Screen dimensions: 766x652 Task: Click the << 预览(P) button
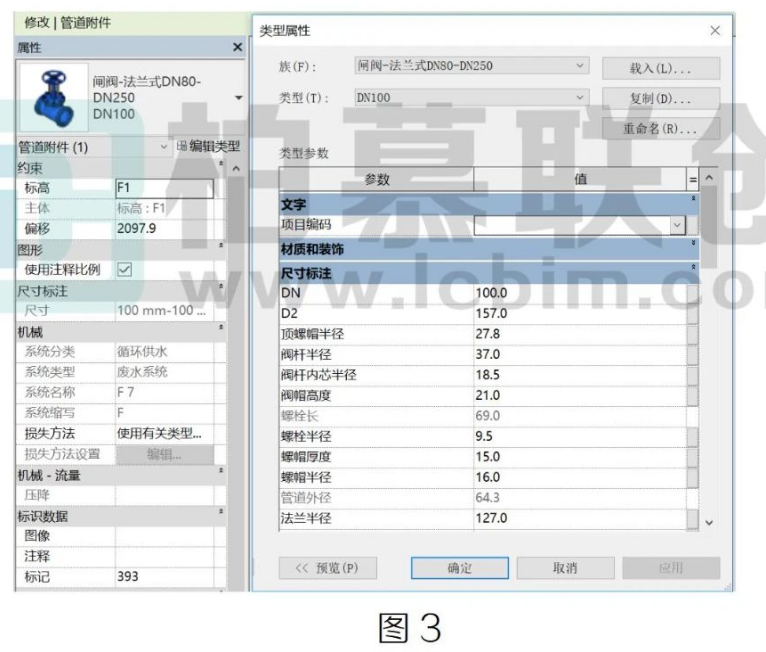(328, 568)
